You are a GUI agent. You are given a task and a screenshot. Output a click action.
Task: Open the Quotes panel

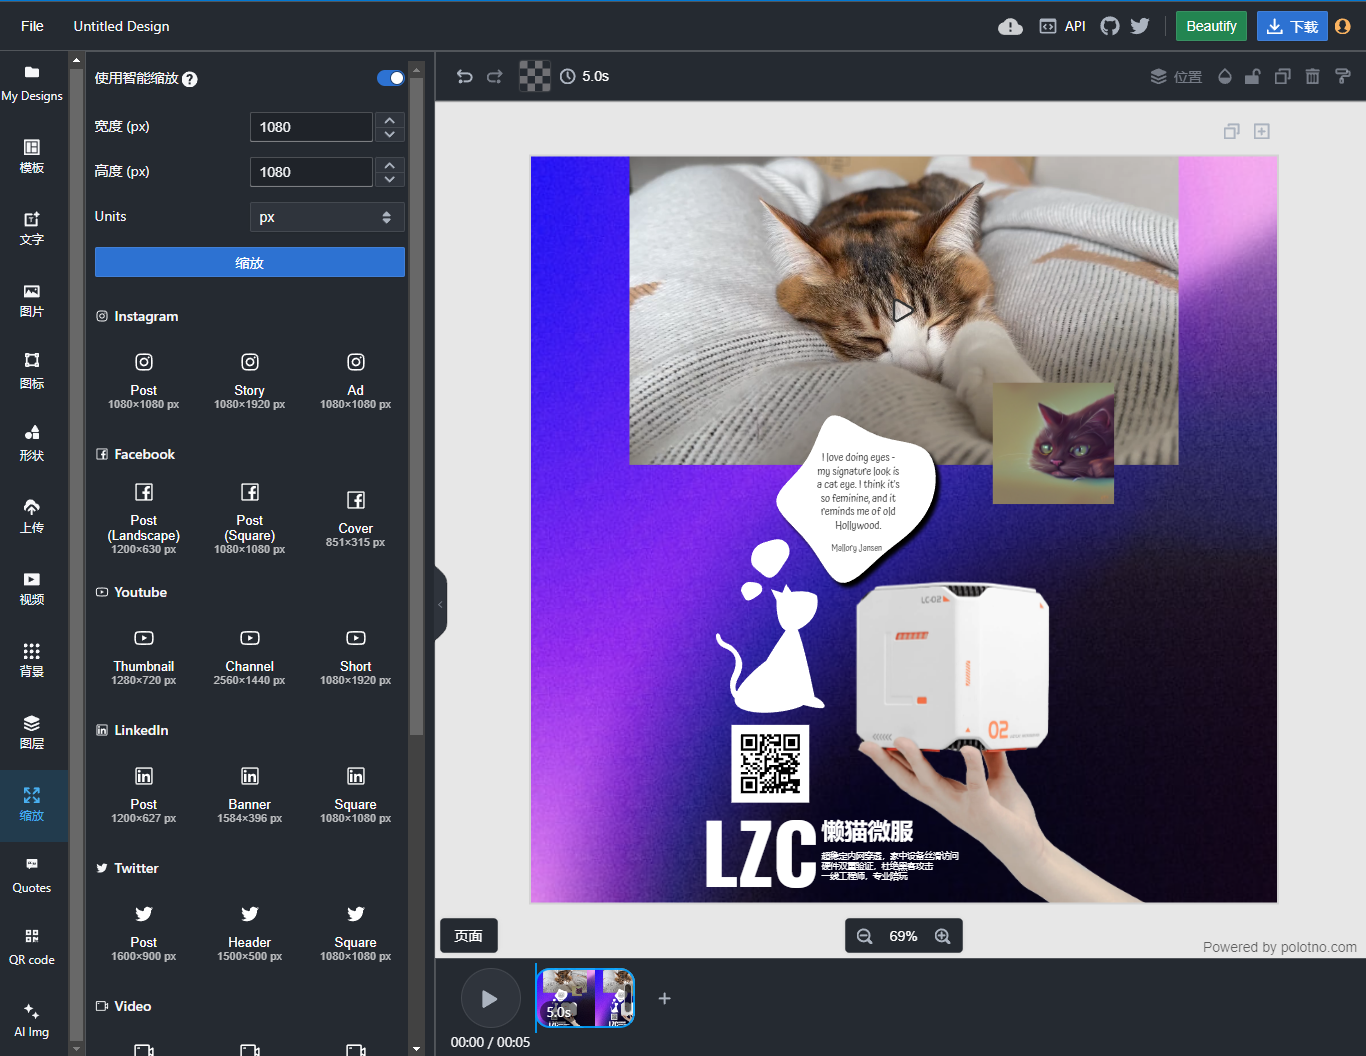coord(32,876)
